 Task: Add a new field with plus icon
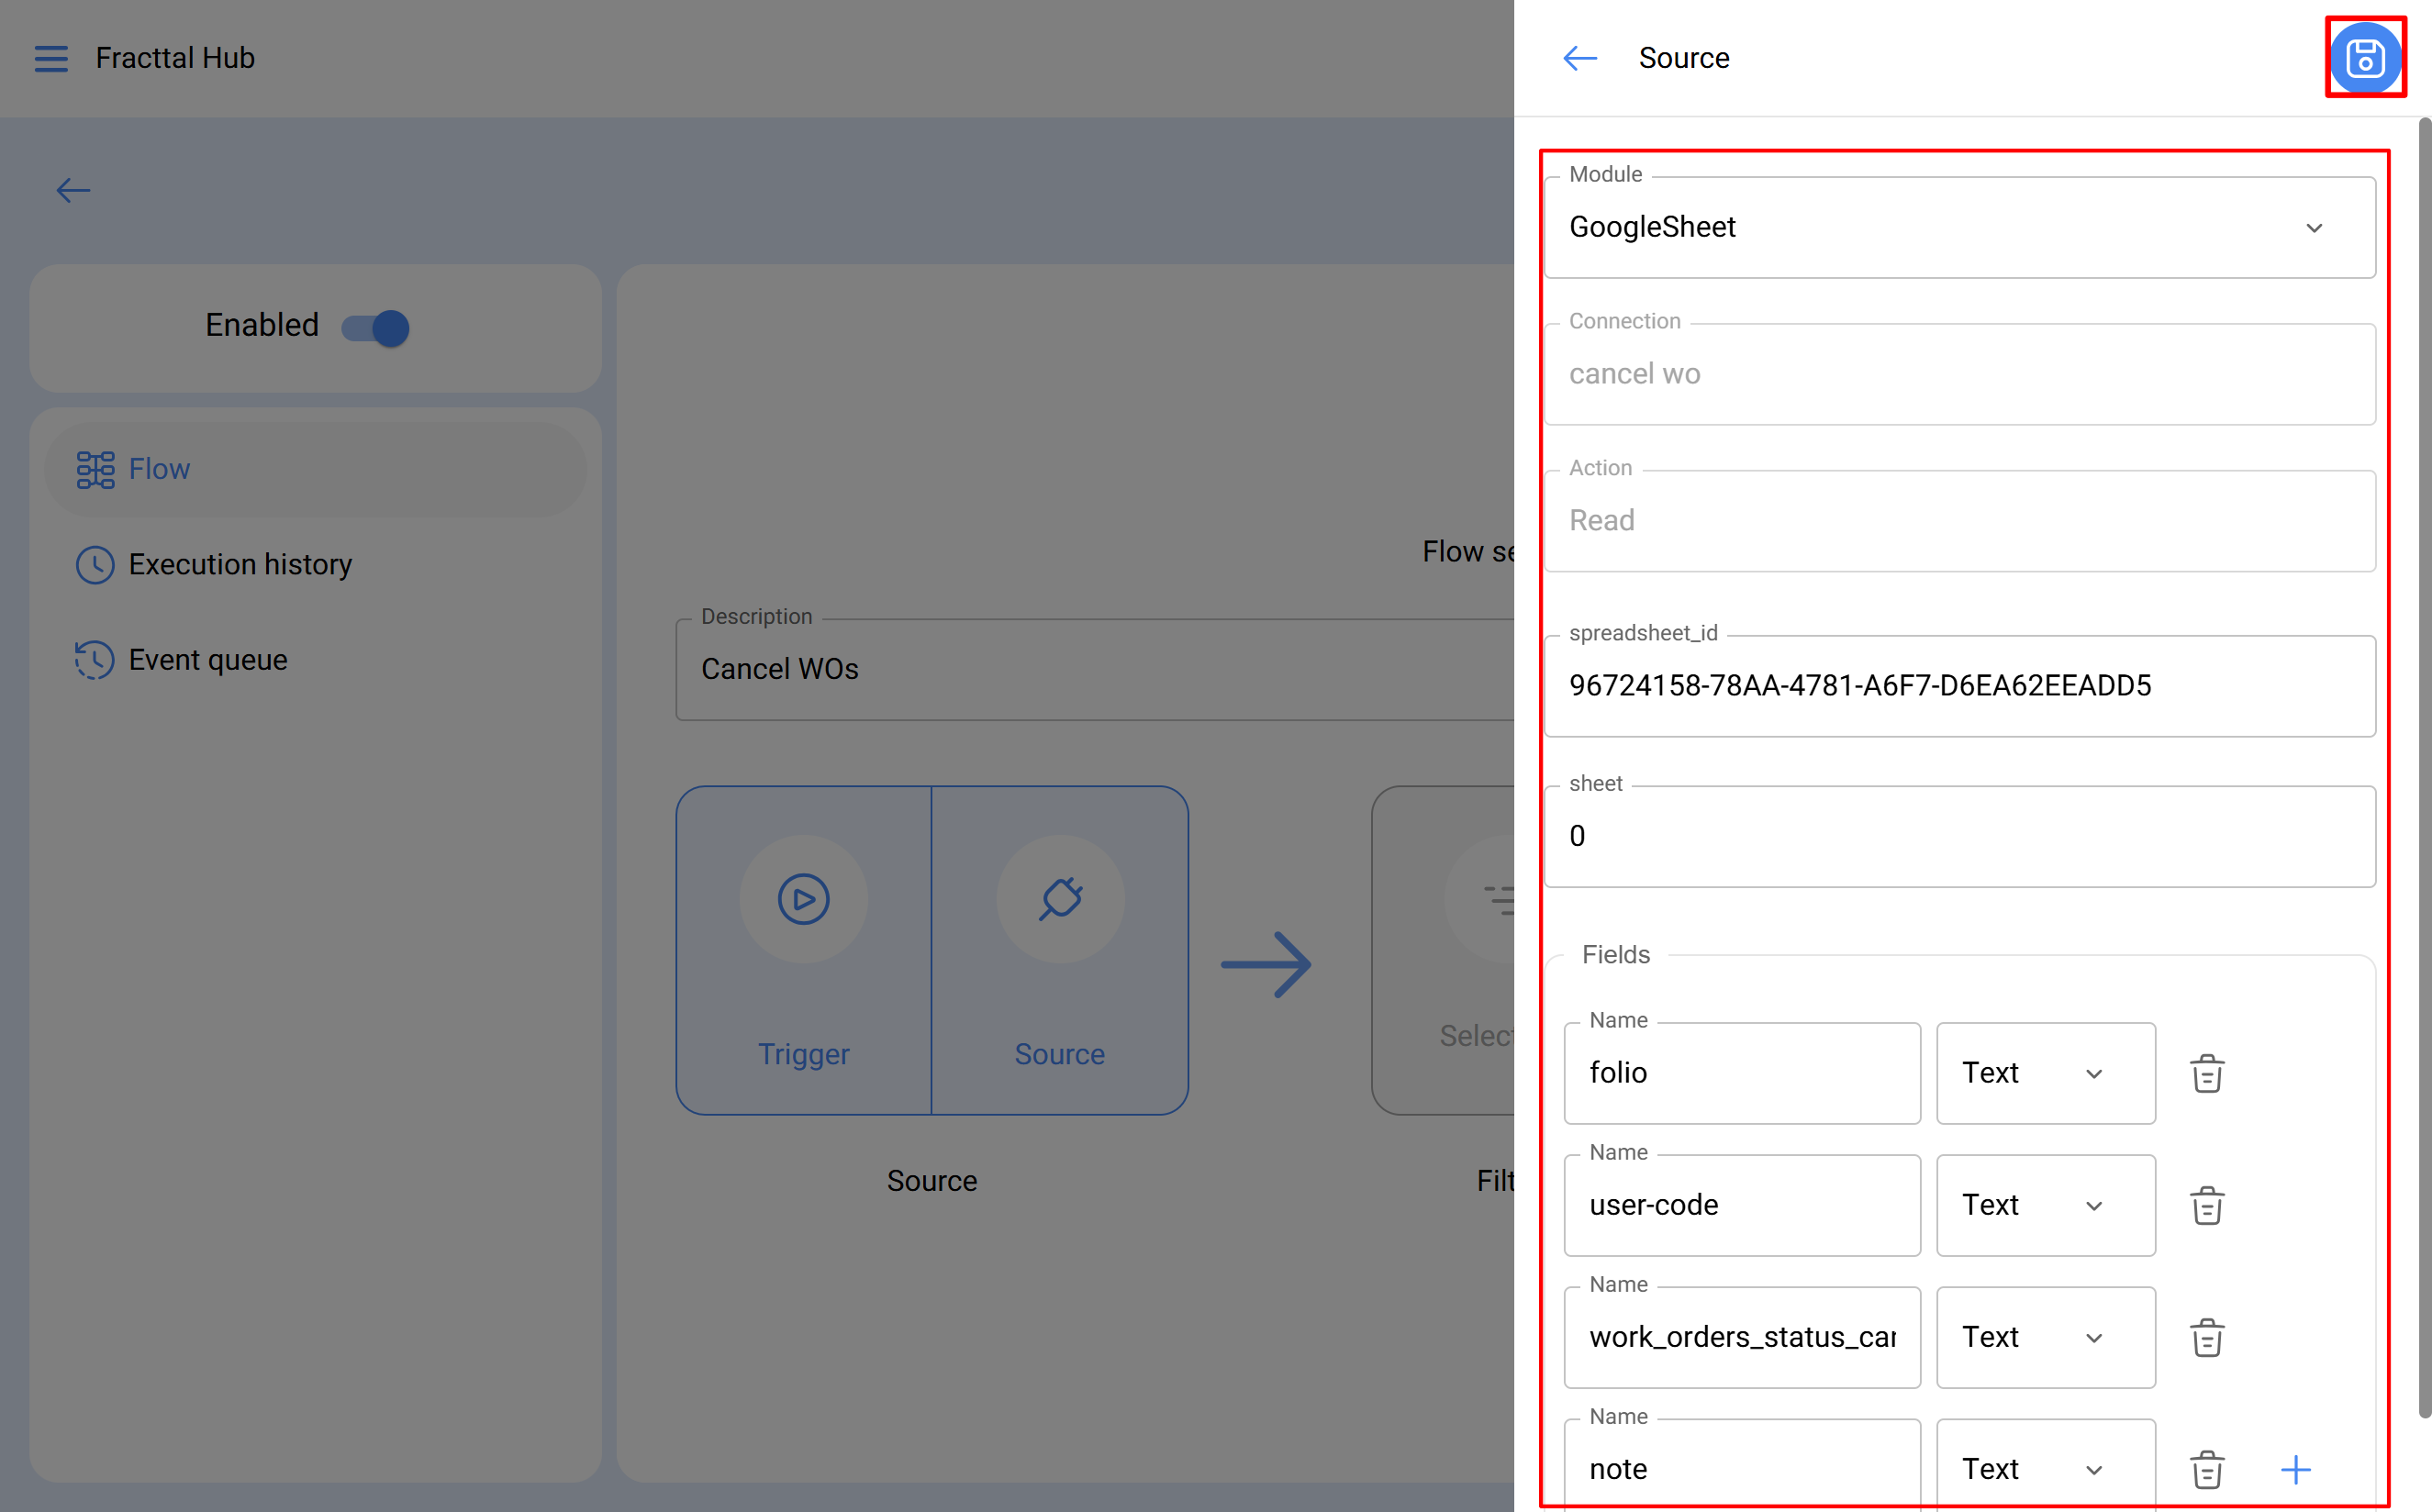tap(2295, 1469)
